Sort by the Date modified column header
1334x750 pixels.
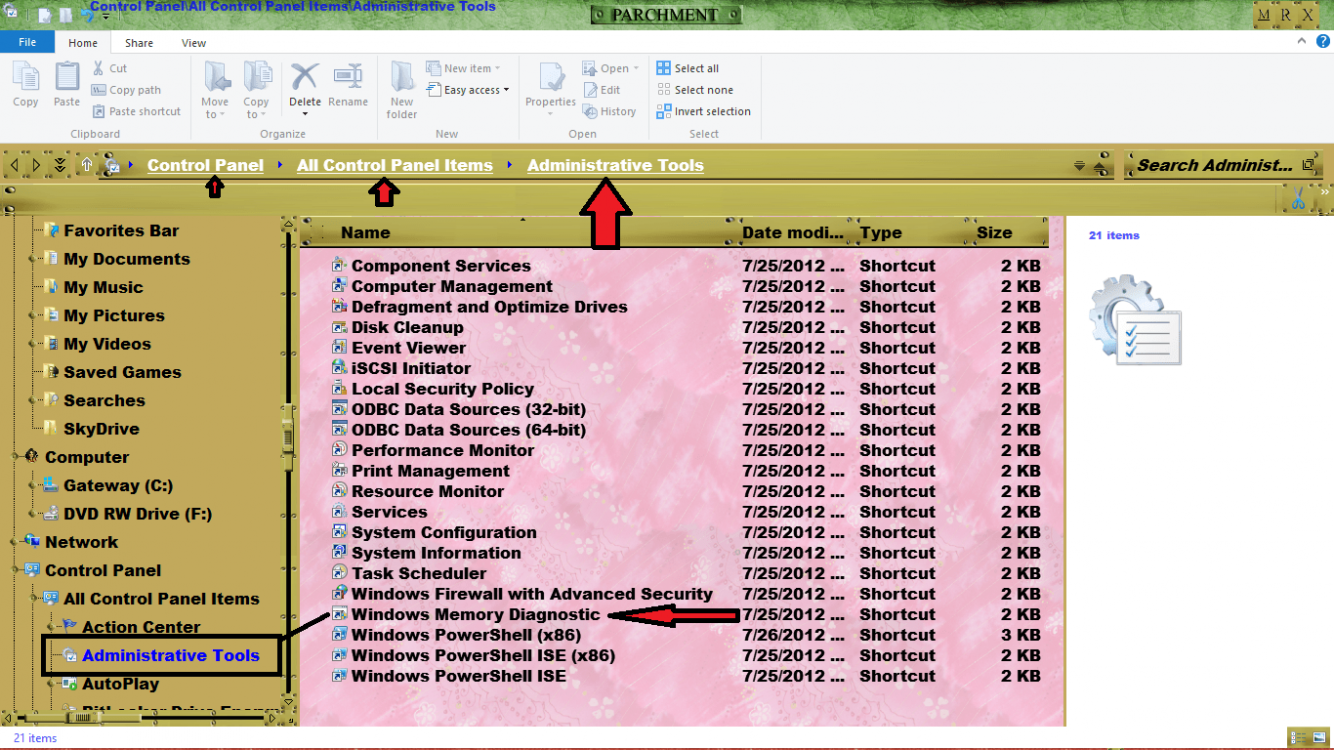coord(793,232)
